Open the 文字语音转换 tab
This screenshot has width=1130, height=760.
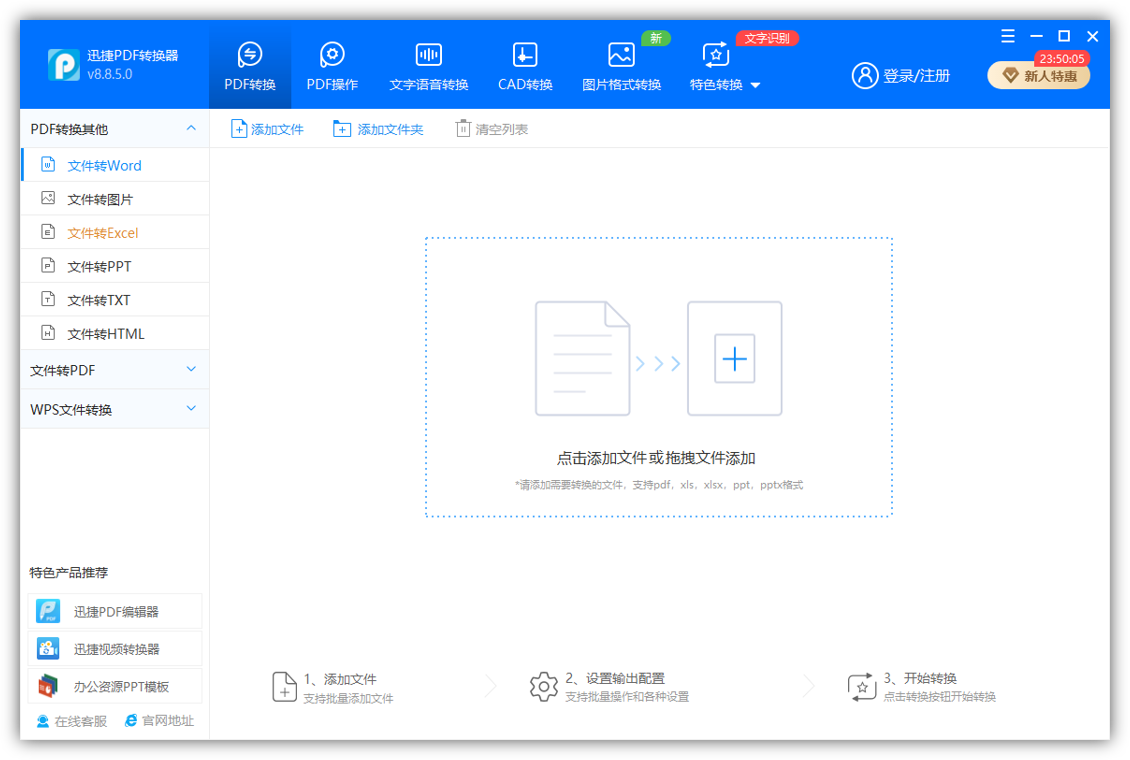pyautogui.click(x=429, y=66)
